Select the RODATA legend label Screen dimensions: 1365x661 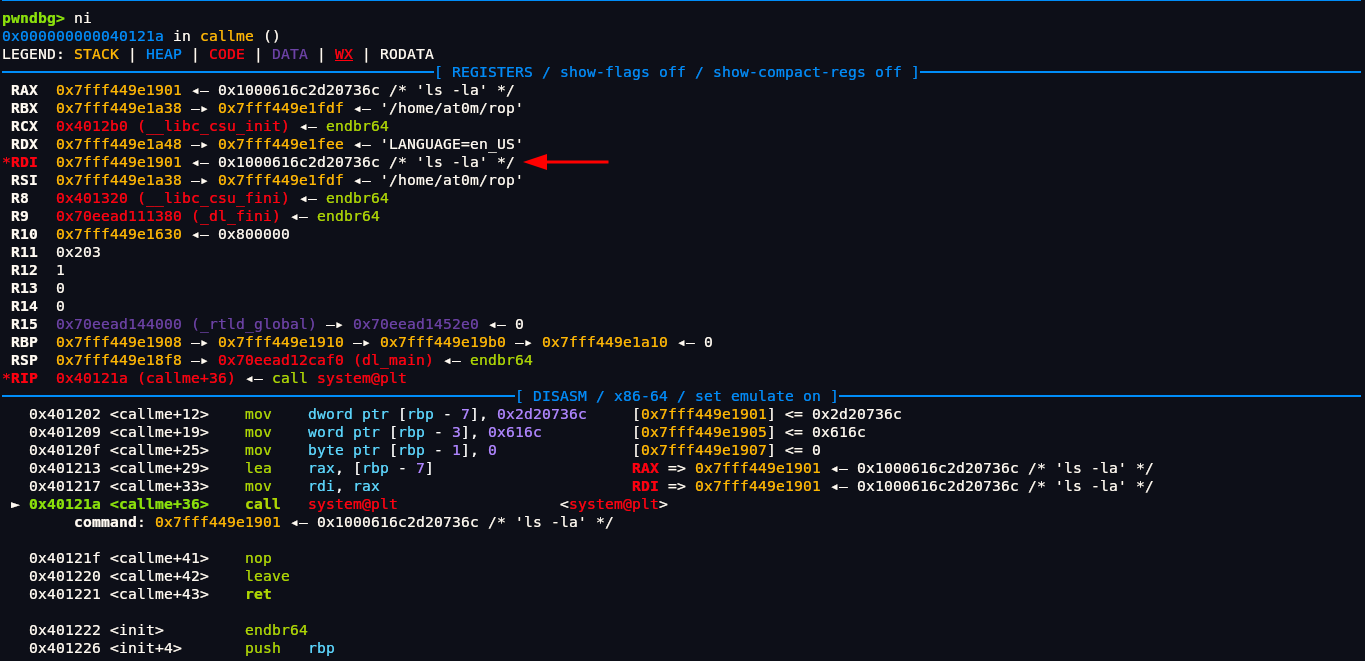tap(407, 54)
